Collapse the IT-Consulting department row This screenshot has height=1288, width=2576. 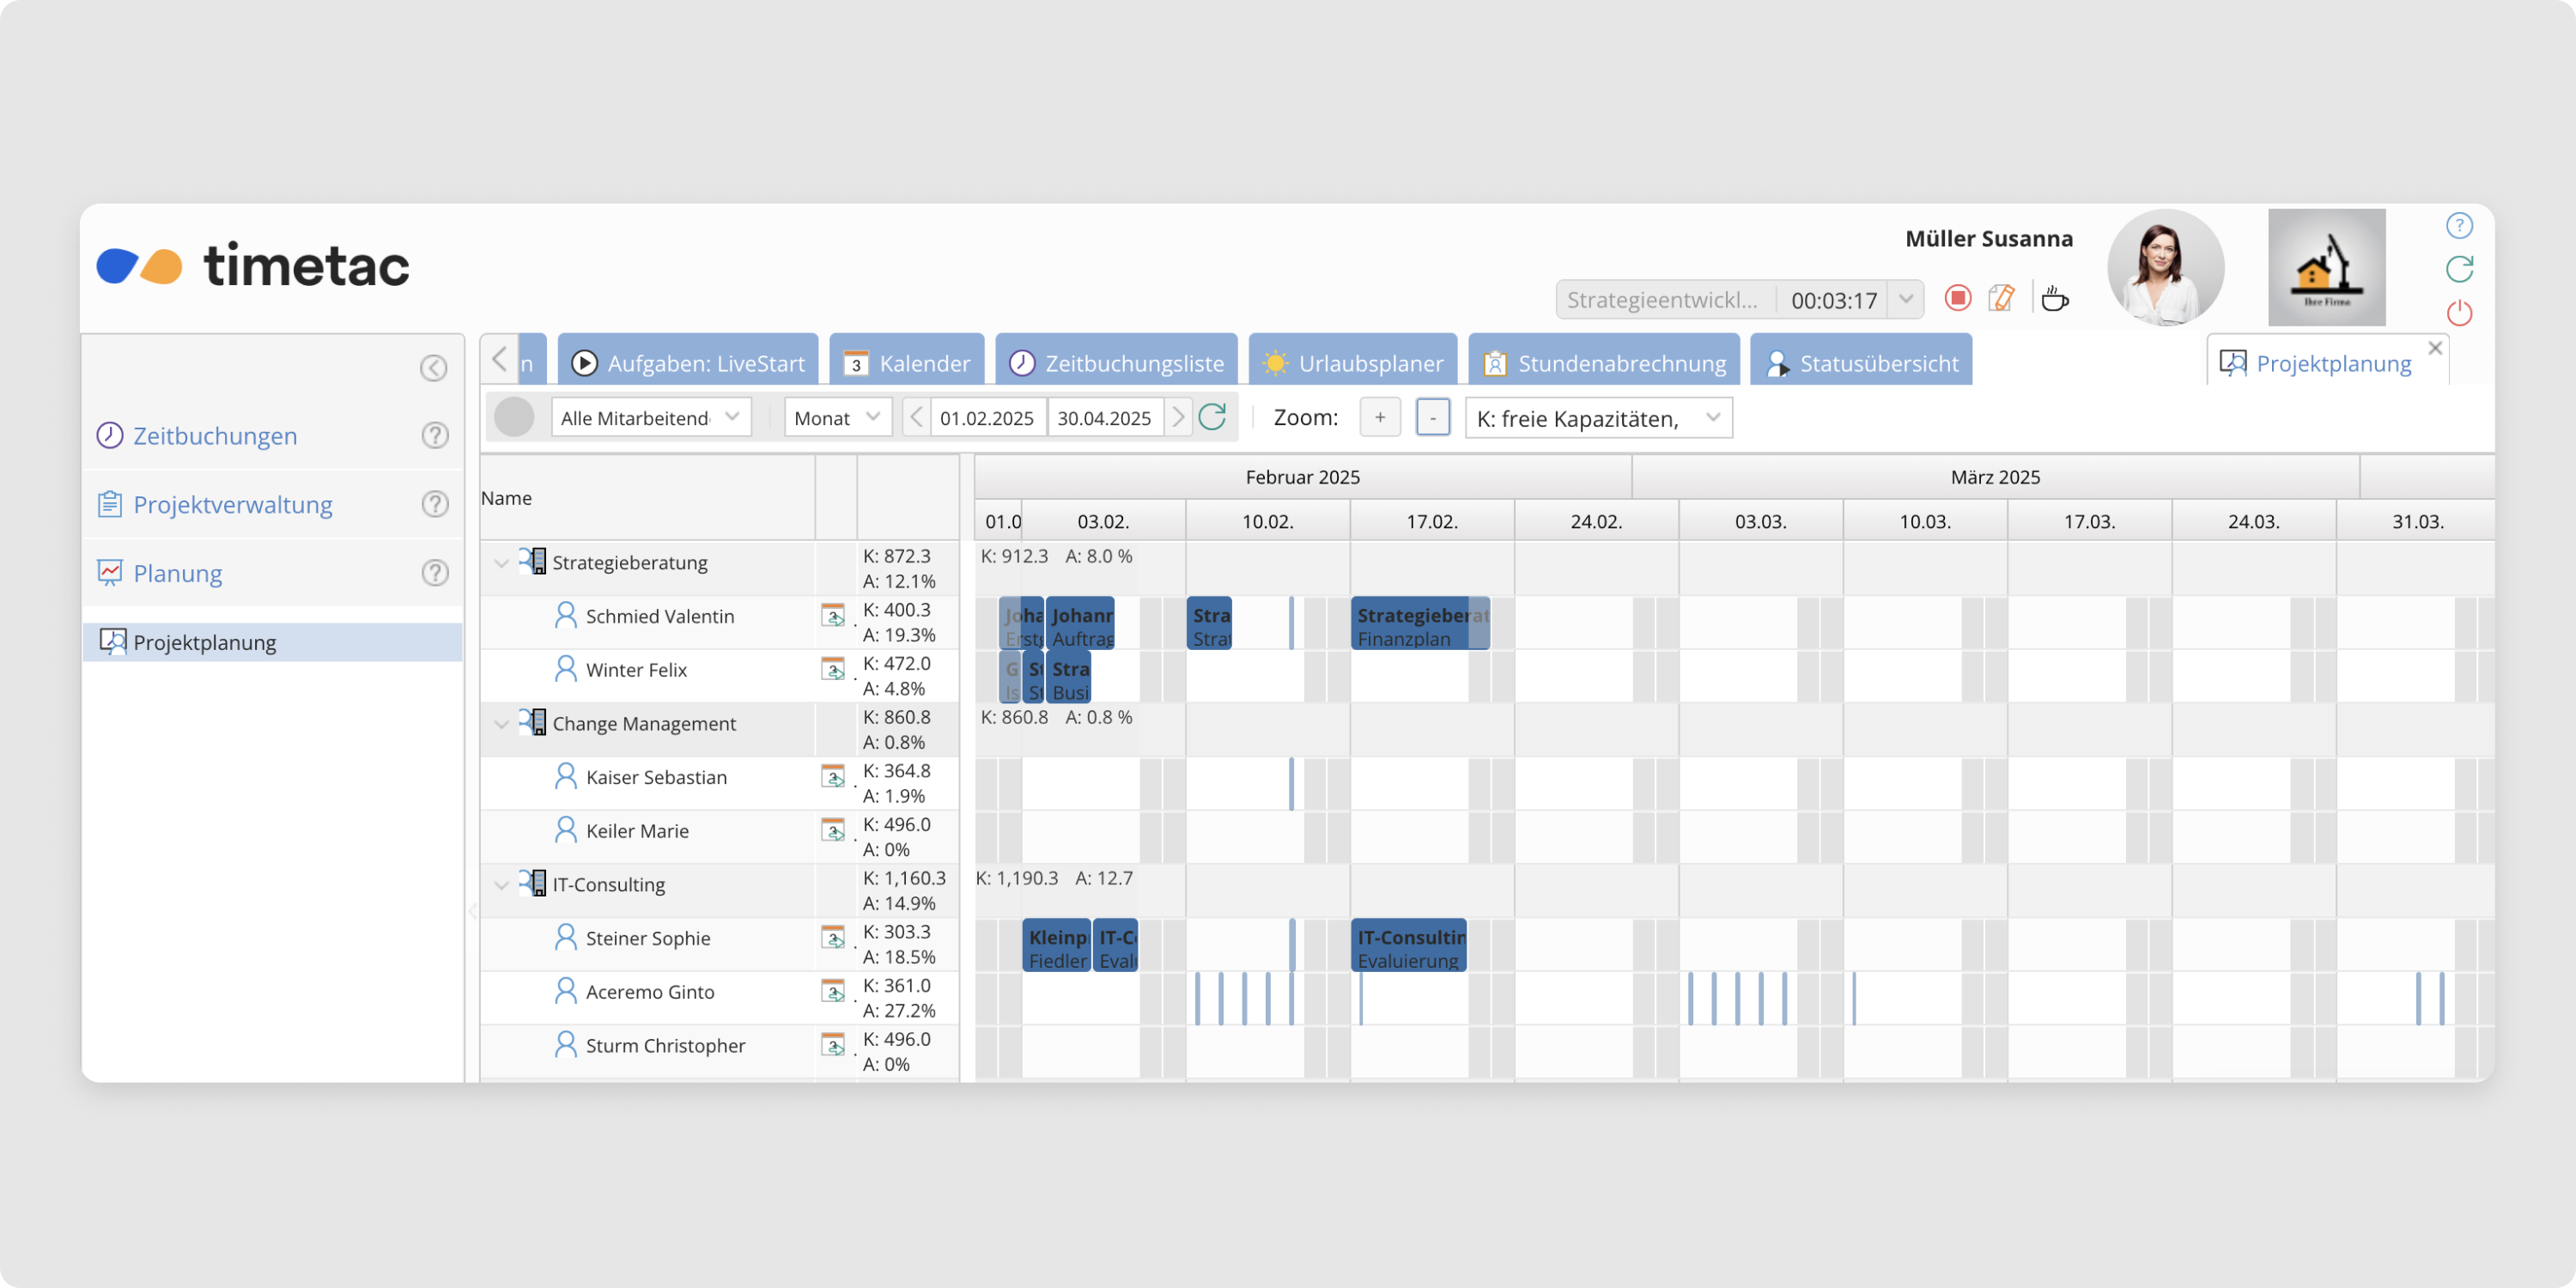tap(502, 885)
